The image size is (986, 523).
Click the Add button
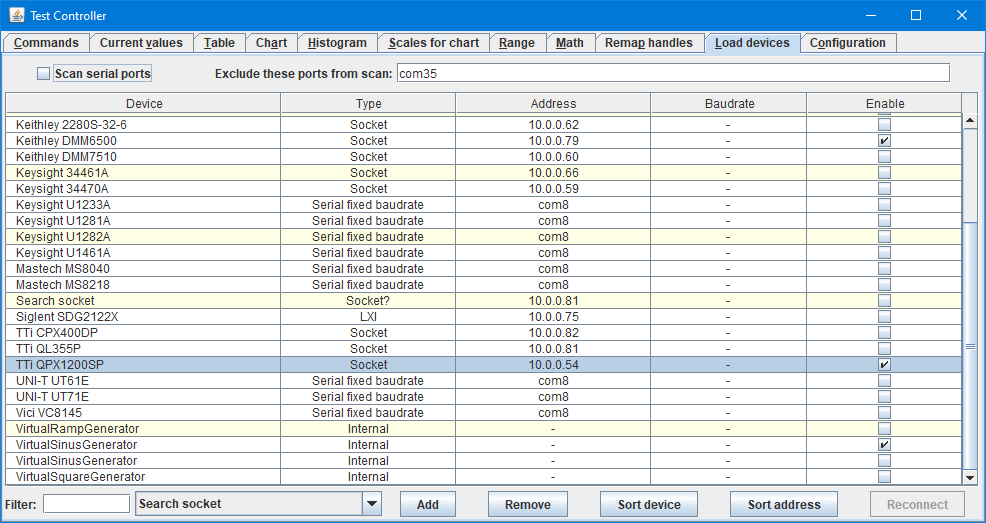(428, 504)
